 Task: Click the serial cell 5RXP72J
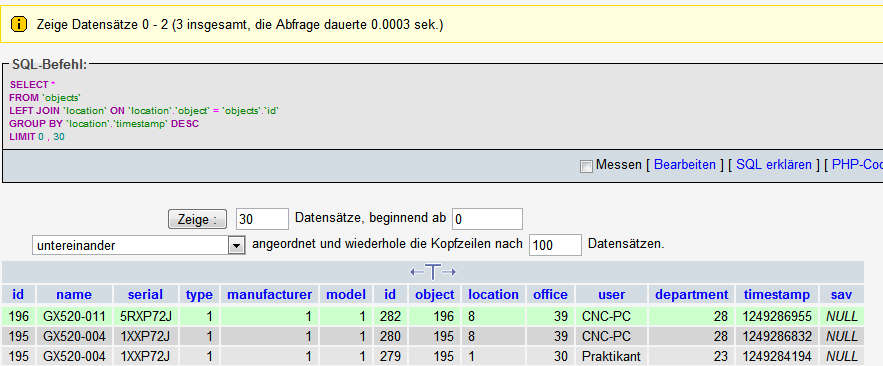pyautogui.click(x=145, y=316)
